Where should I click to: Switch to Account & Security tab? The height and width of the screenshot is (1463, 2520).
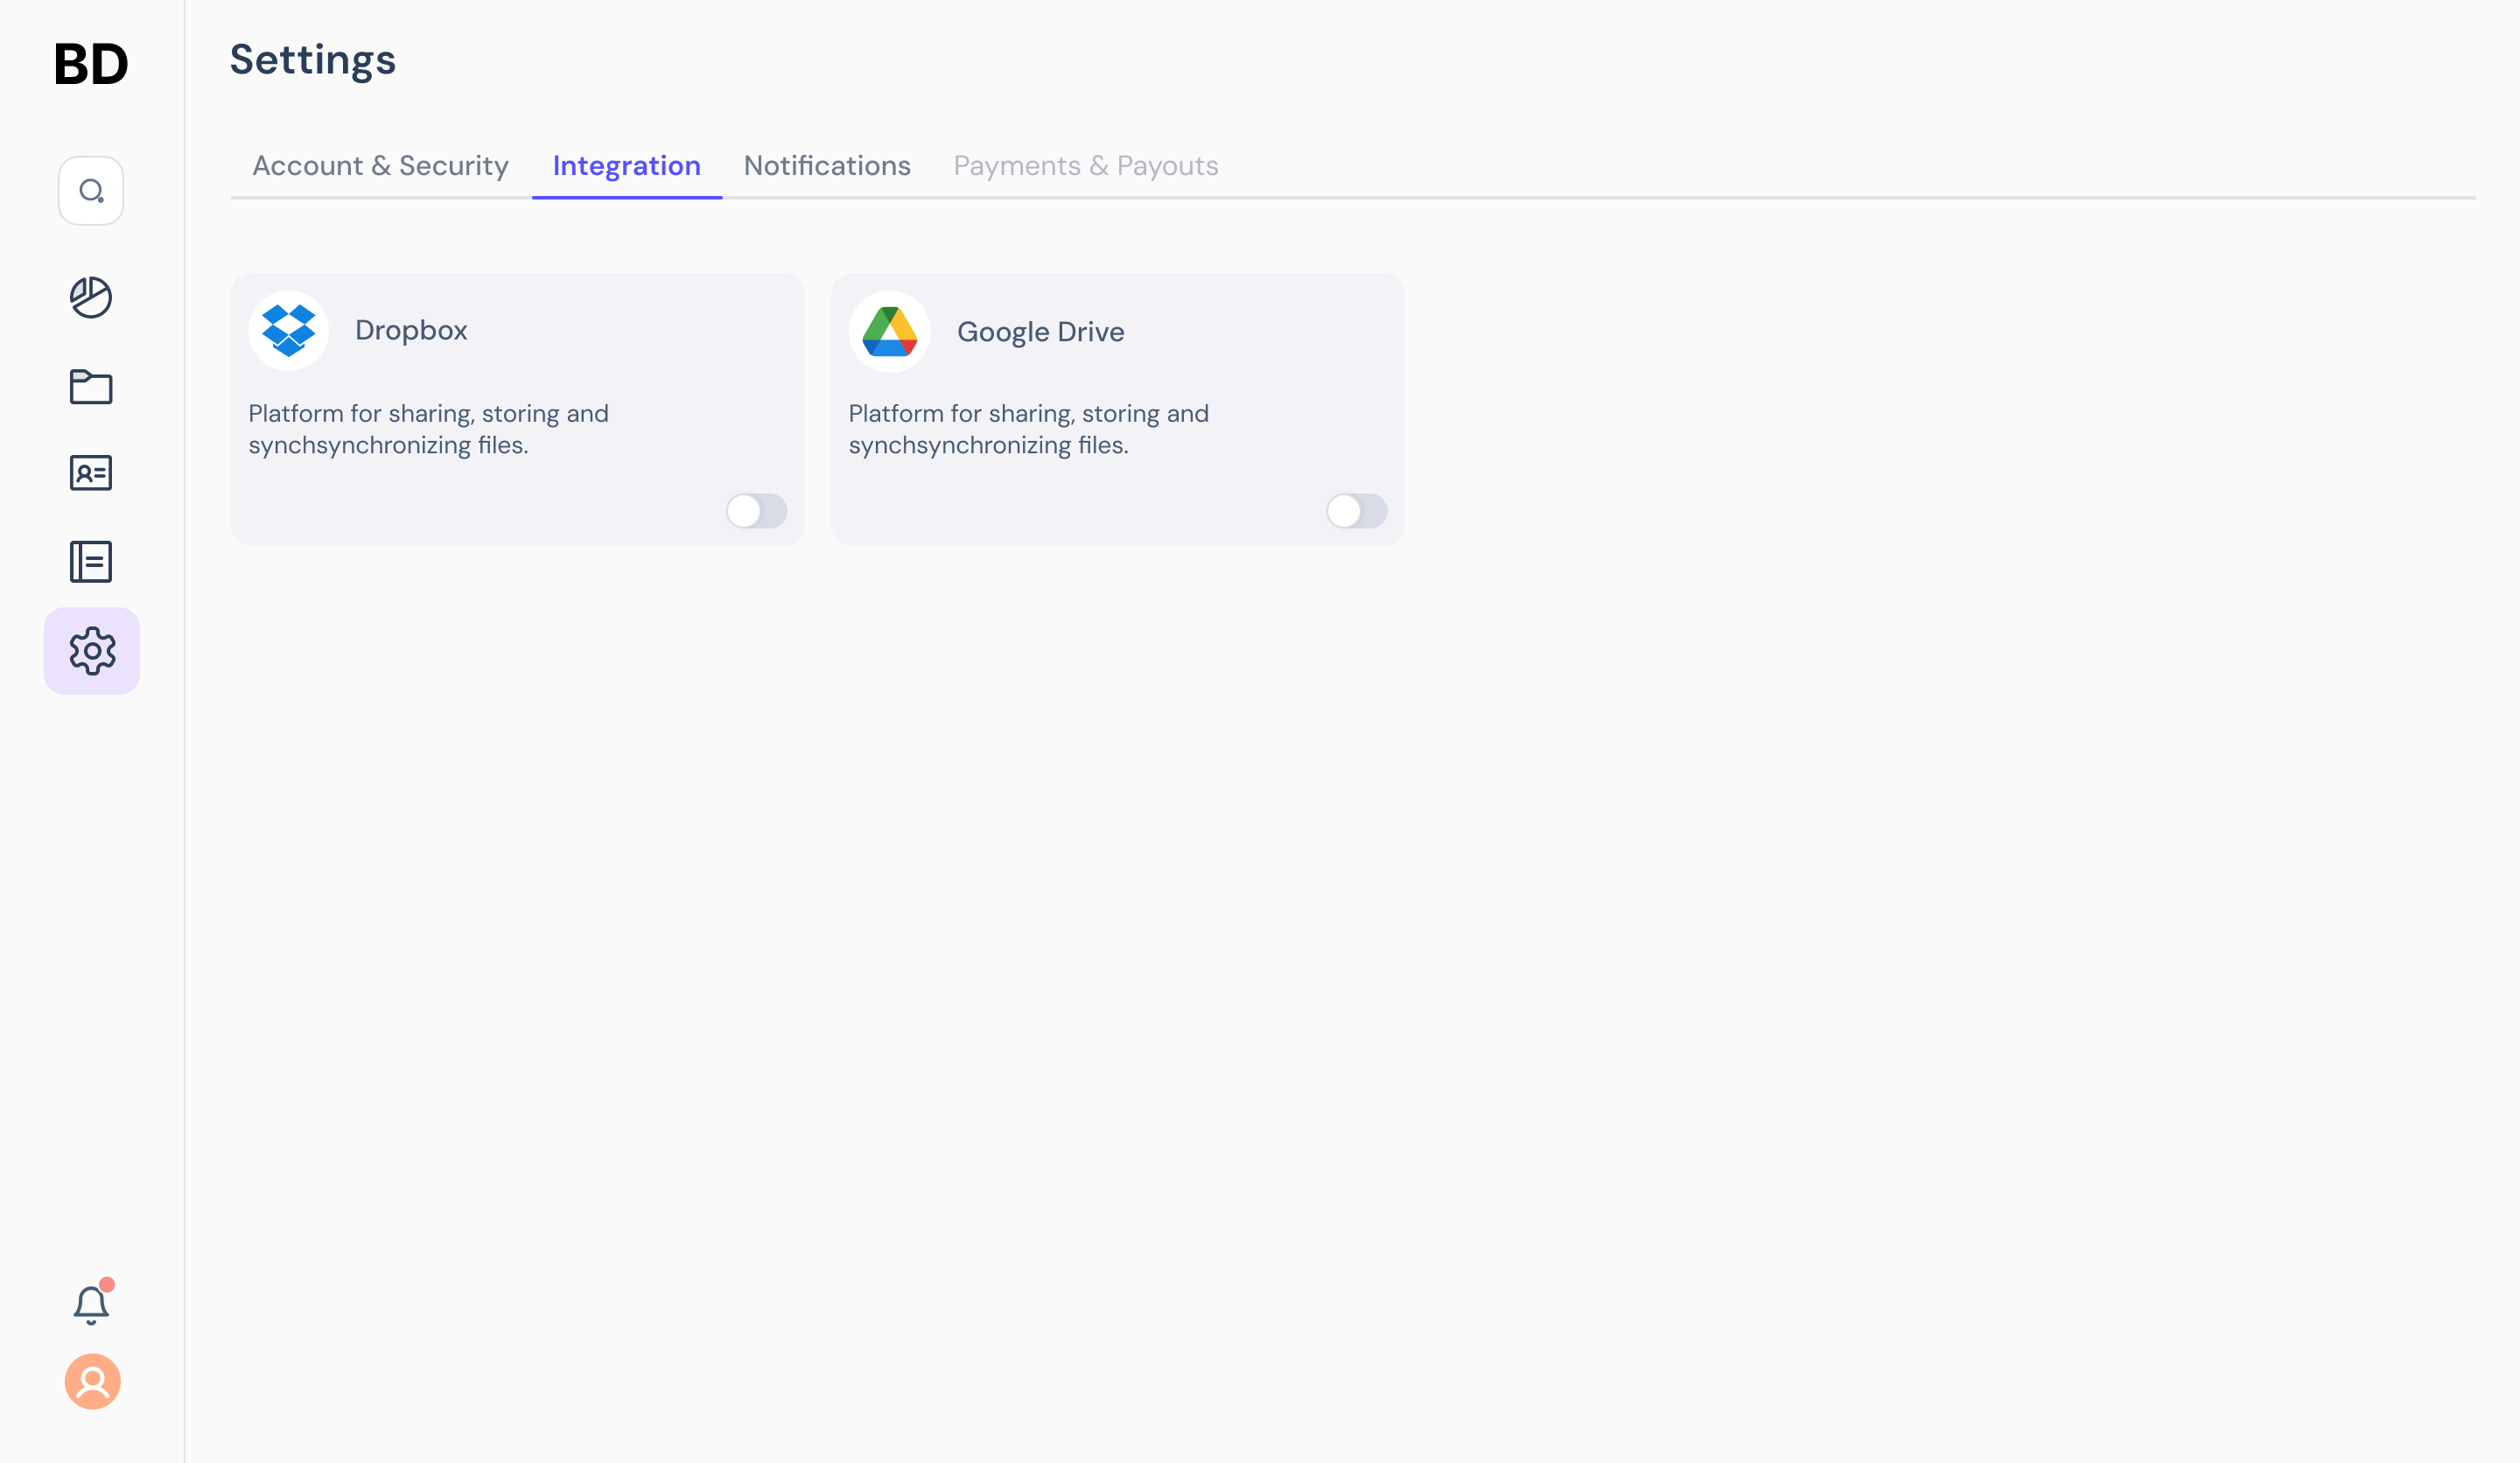[x=380, y=166]
